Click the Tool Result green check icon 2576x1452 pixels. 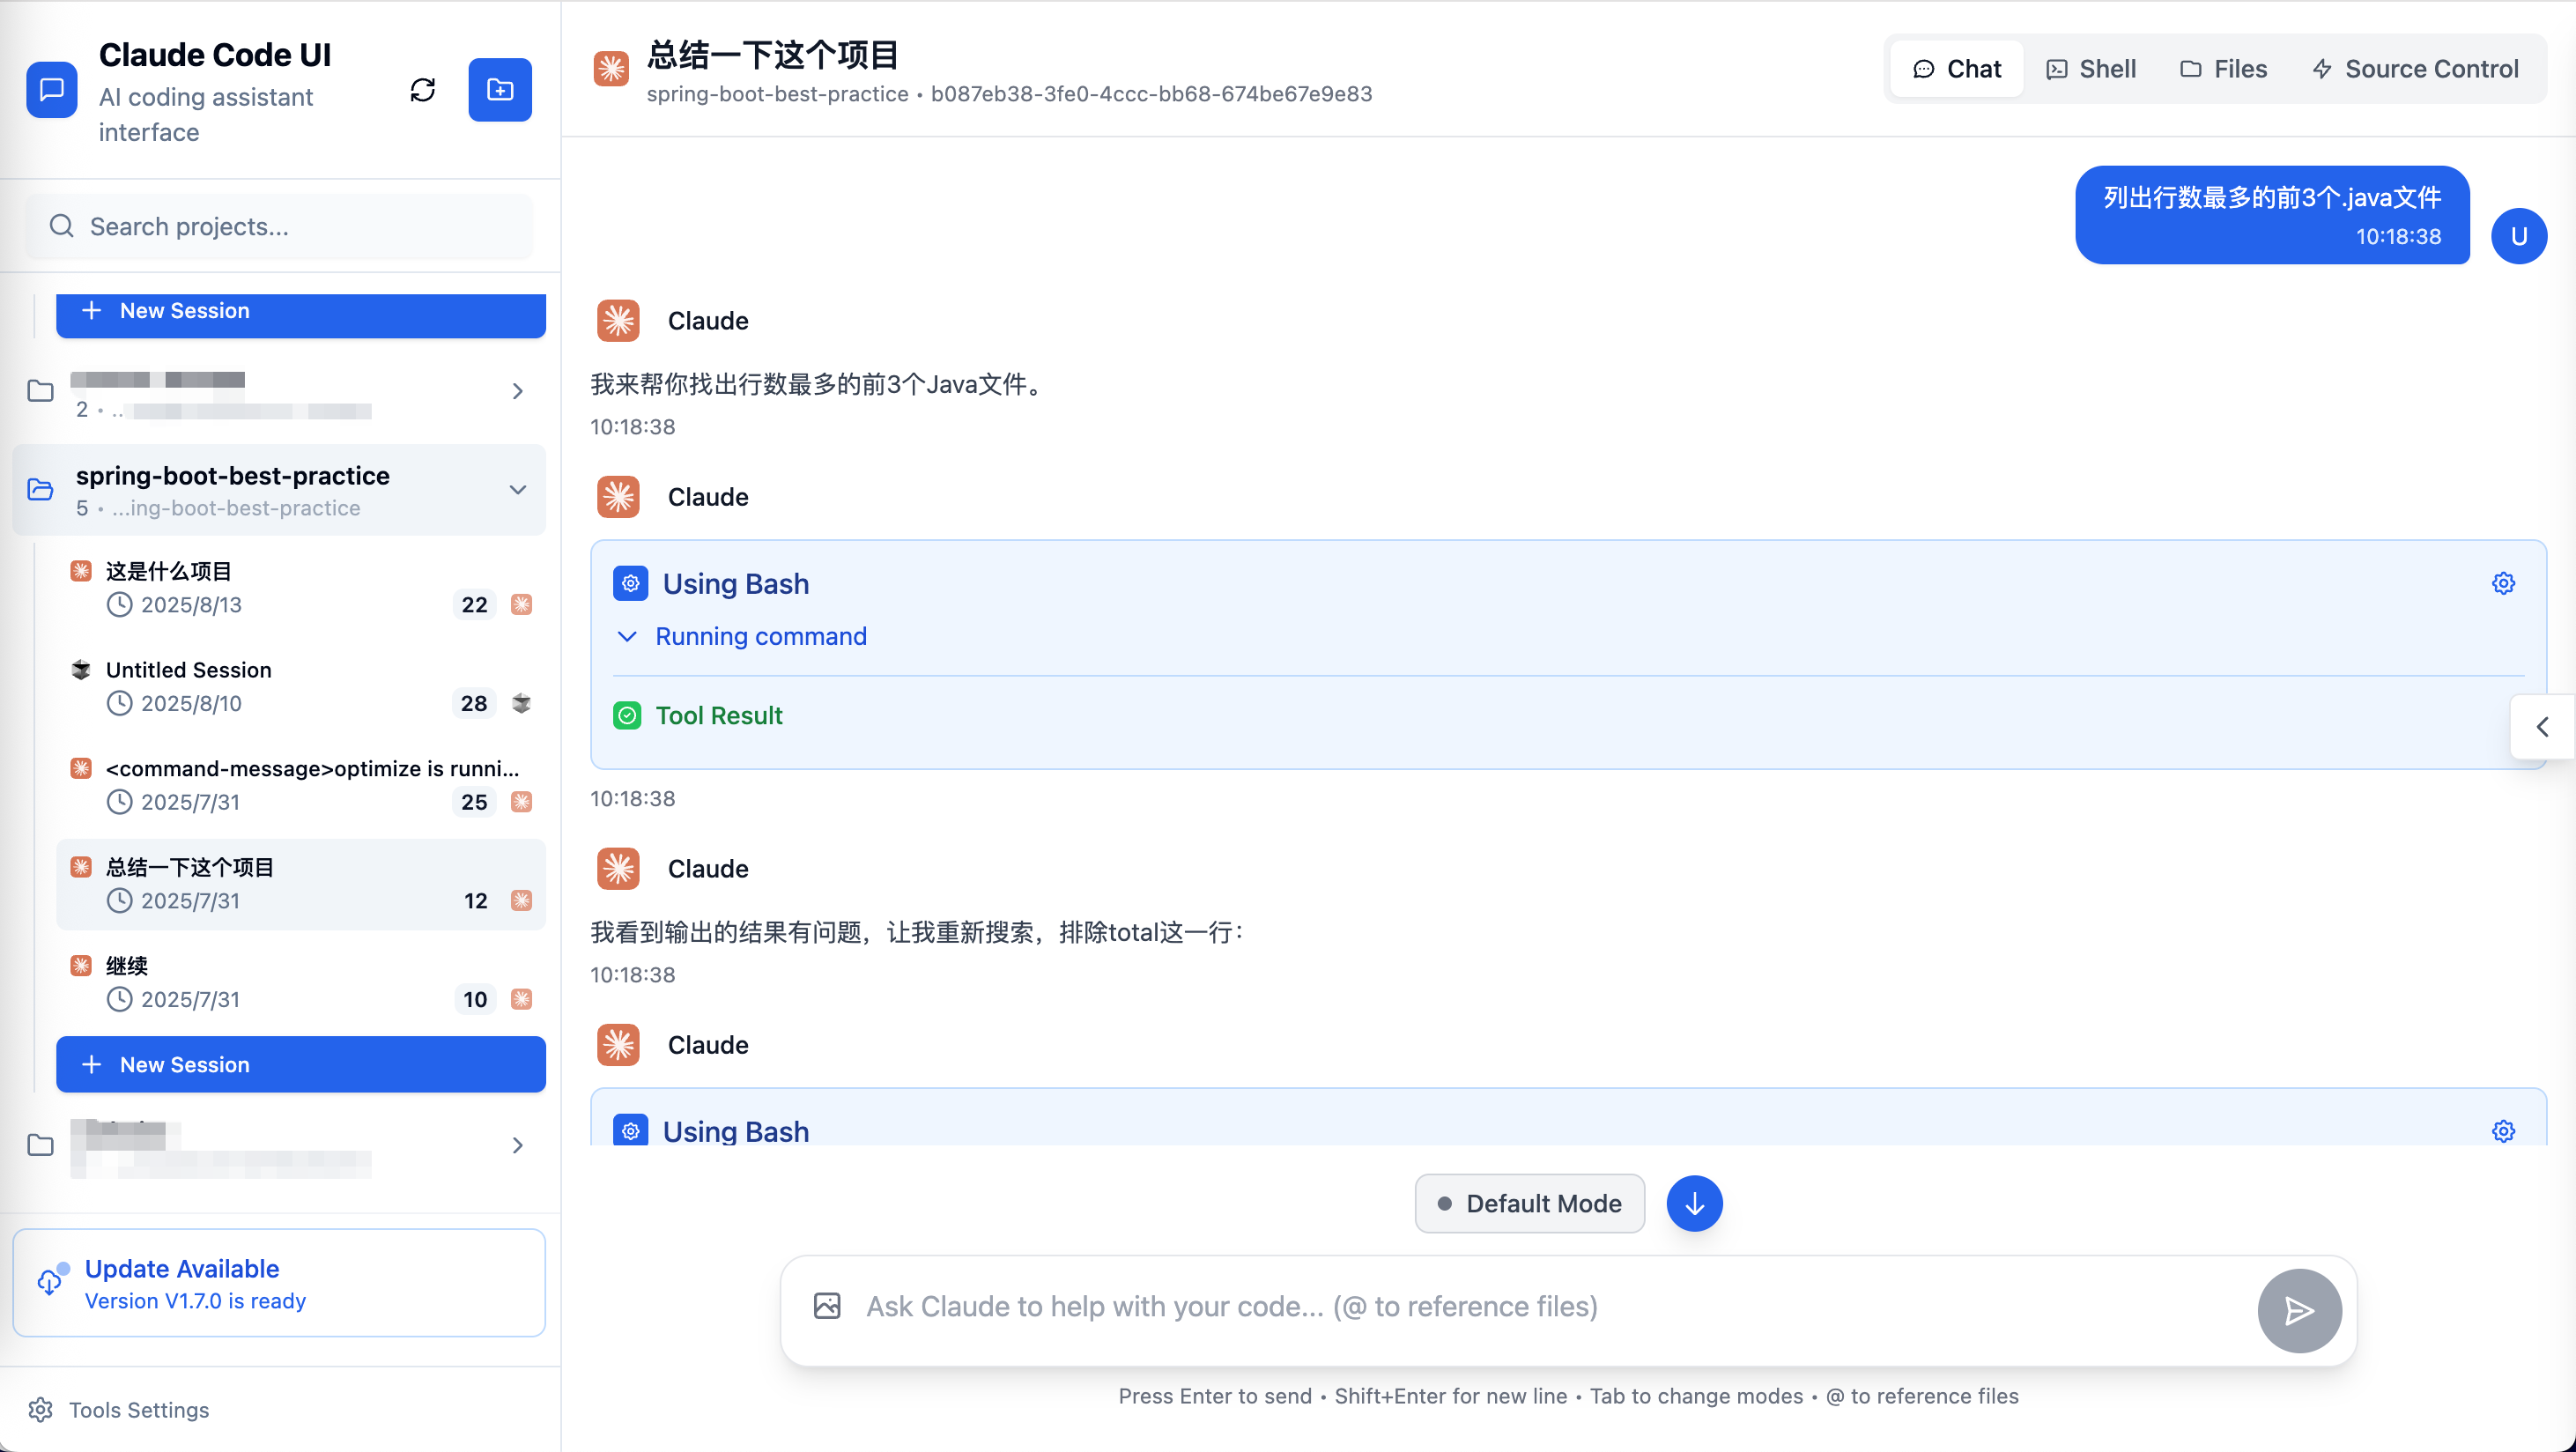tap(627, 716)
